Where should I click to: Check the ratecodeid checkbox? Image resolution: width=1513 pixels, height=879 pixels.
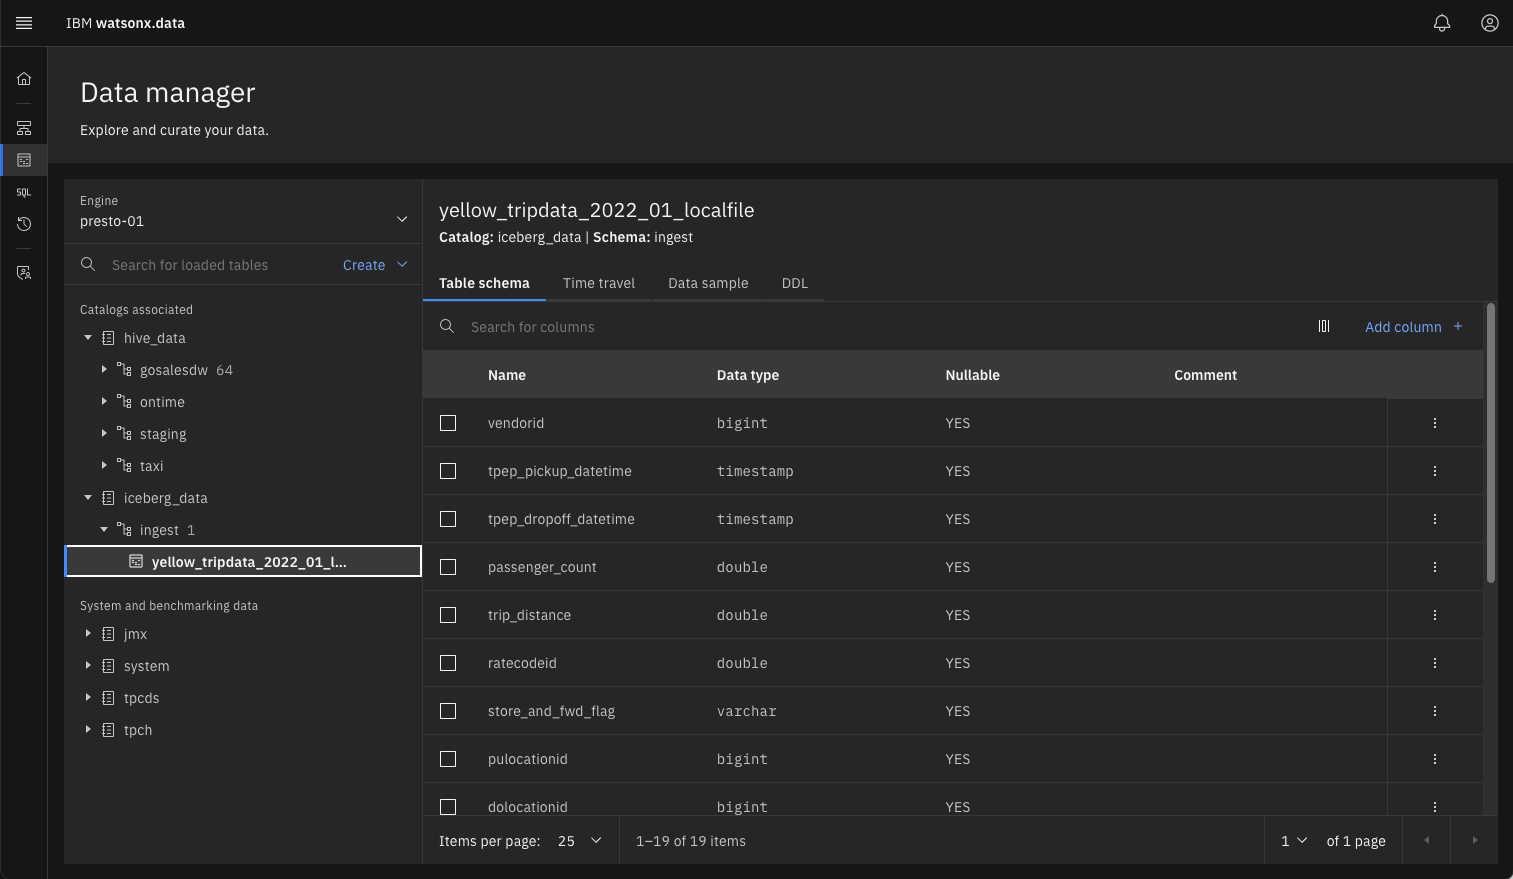click(448, 663)
